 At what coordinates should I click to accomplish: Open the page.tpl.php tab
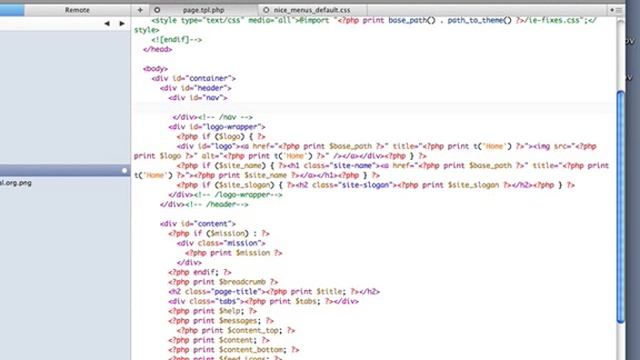[x=203, y=10]
